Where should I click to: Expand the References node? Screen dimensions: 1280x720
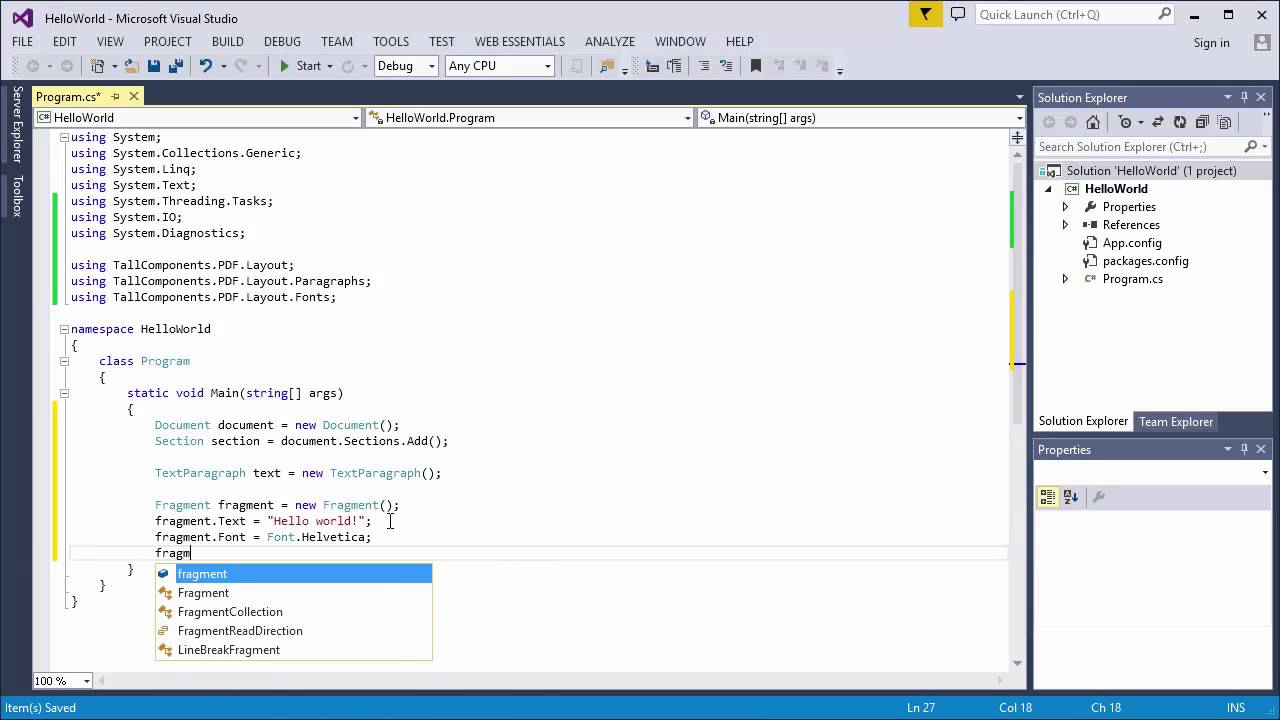(x=1065, y=225)
